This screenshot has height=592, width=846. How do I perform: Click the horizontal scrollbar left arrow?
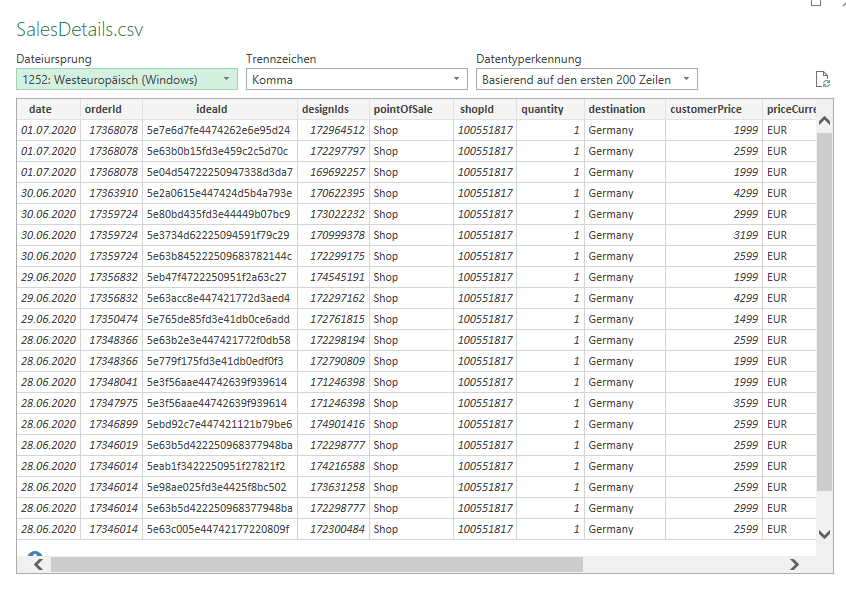click(x=37, y=564)
